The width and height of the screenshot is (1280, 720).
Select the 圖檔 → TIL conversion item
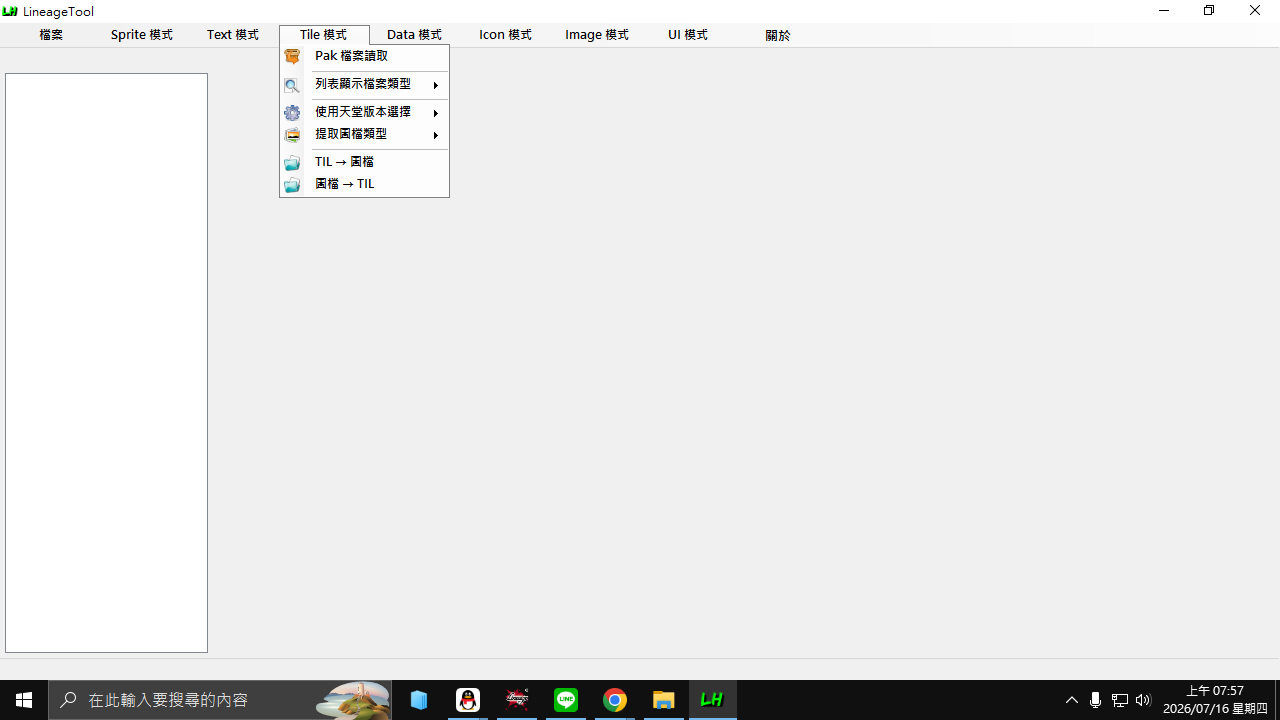coord(364,184)
